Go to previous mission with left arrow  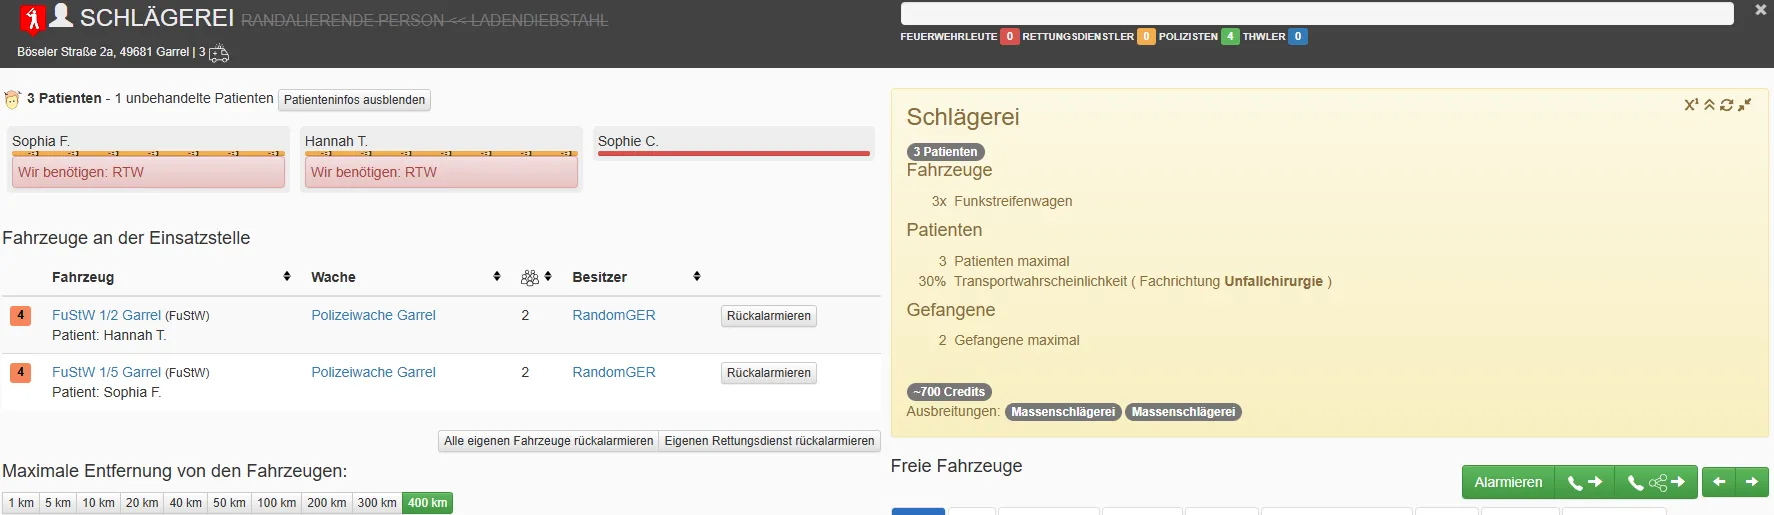1719,482
